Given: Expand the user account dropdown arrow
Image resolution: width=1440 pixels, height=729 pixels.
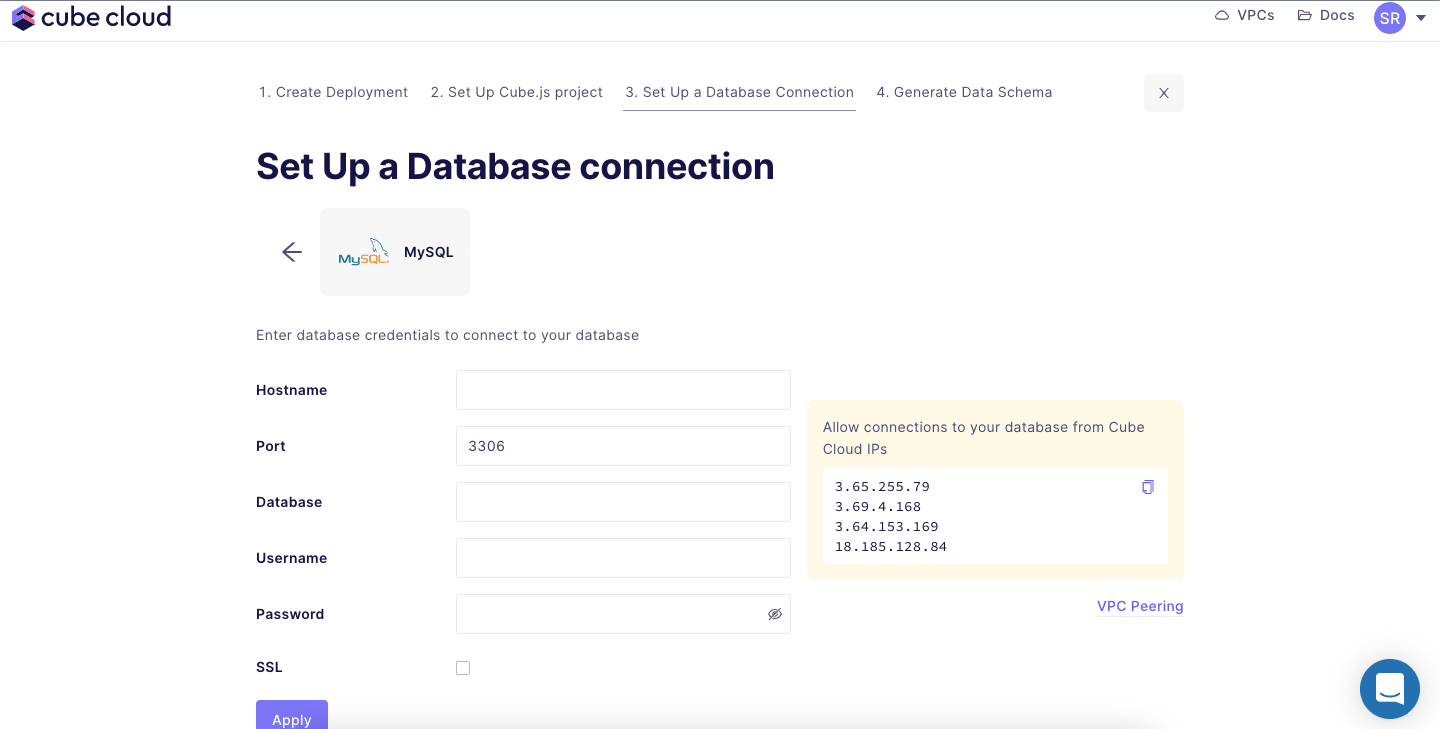Looking at the screenshot, I should tap(1421, 18).
